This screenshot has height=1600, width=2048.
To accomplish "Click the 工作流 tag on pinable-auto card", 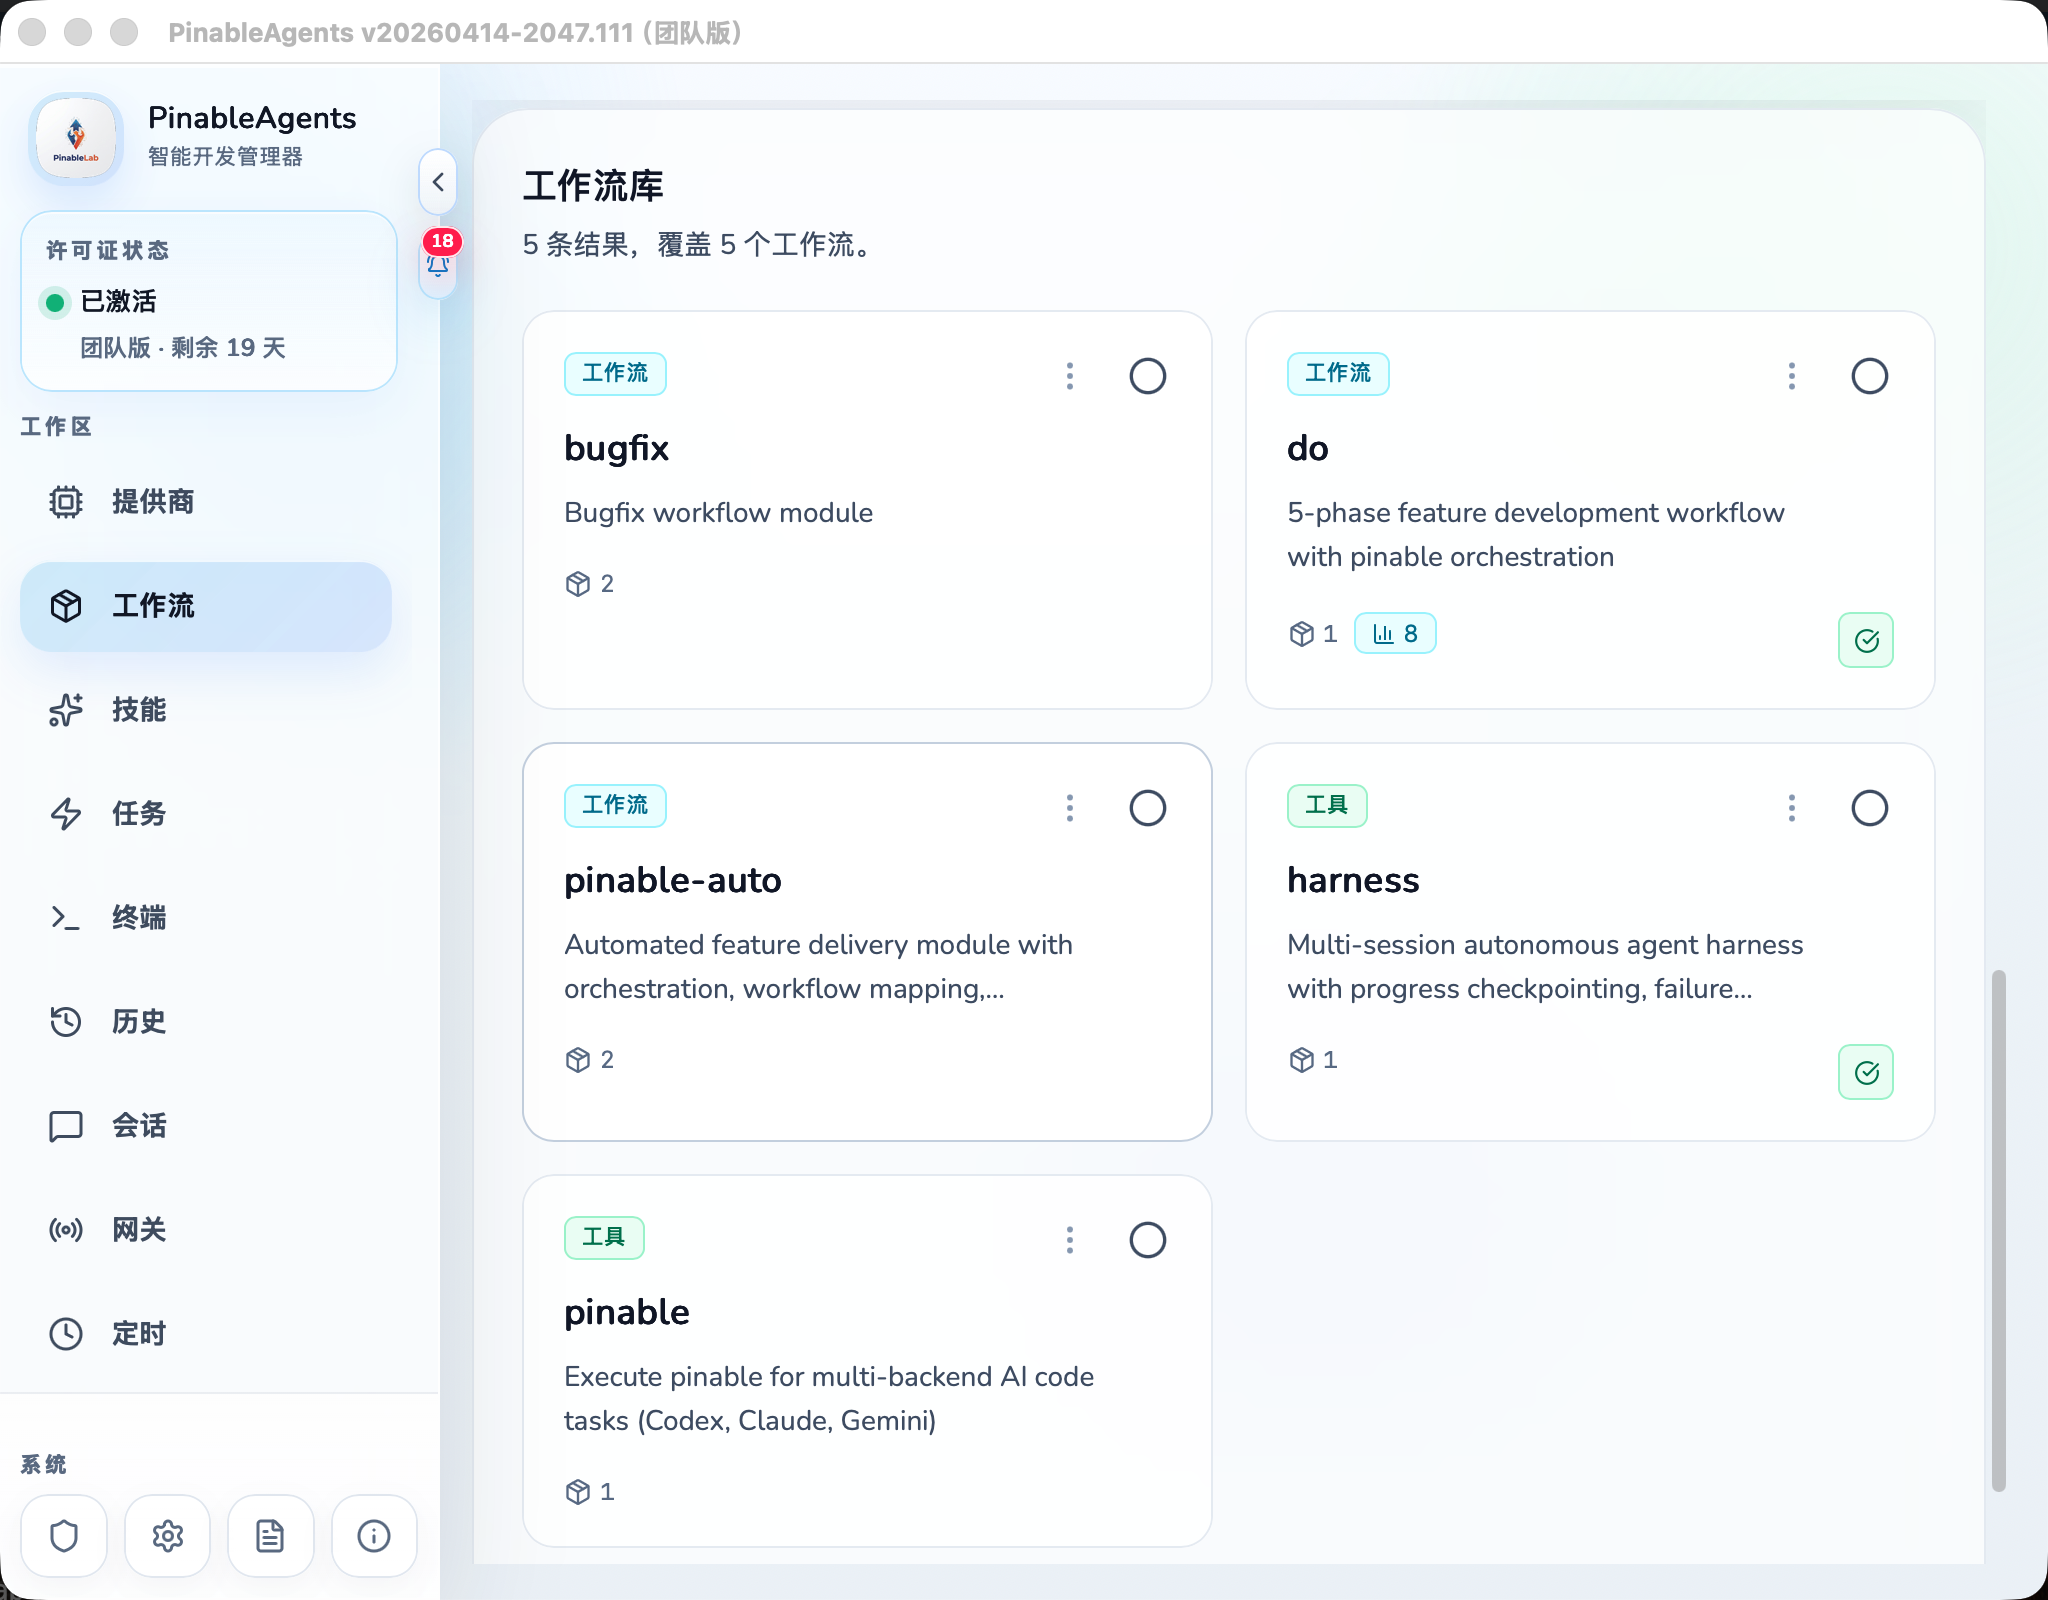I will click(x=615, y=806).
